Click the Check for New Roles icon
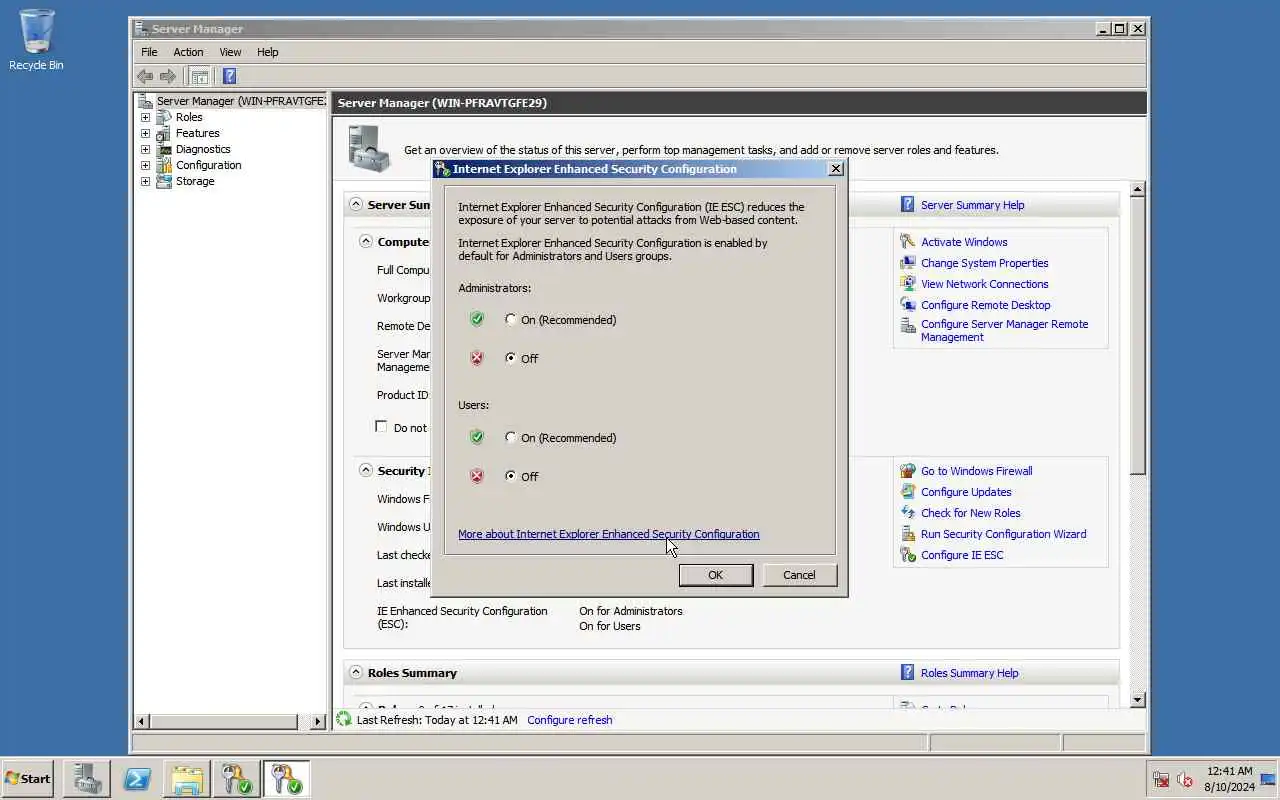 point(908,513)
